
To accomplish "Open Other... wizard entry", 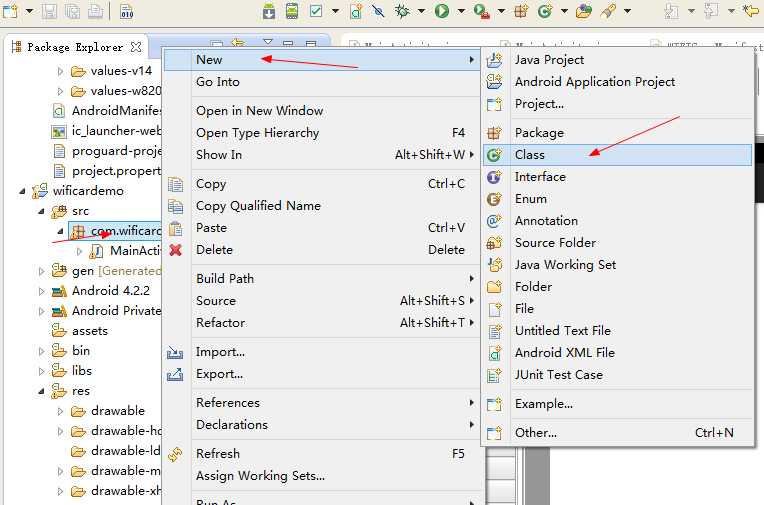I will click(617, 432).
